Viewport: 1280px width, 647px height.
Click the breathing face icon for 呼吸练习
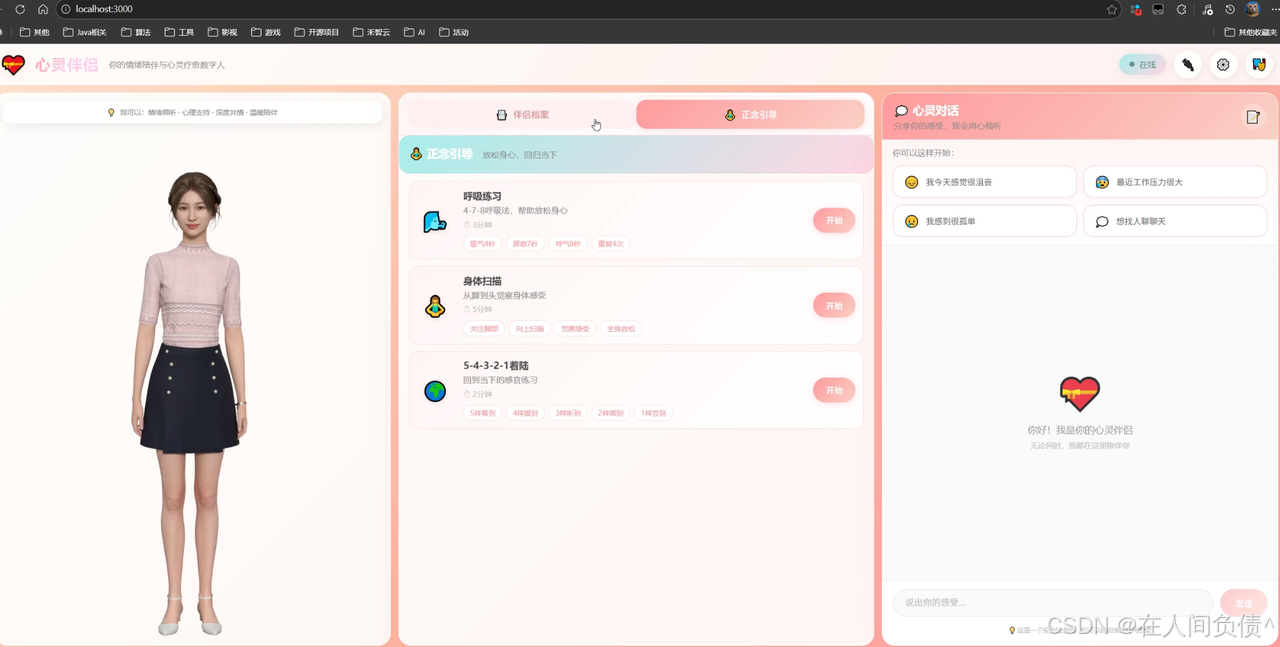pos(434,222)
